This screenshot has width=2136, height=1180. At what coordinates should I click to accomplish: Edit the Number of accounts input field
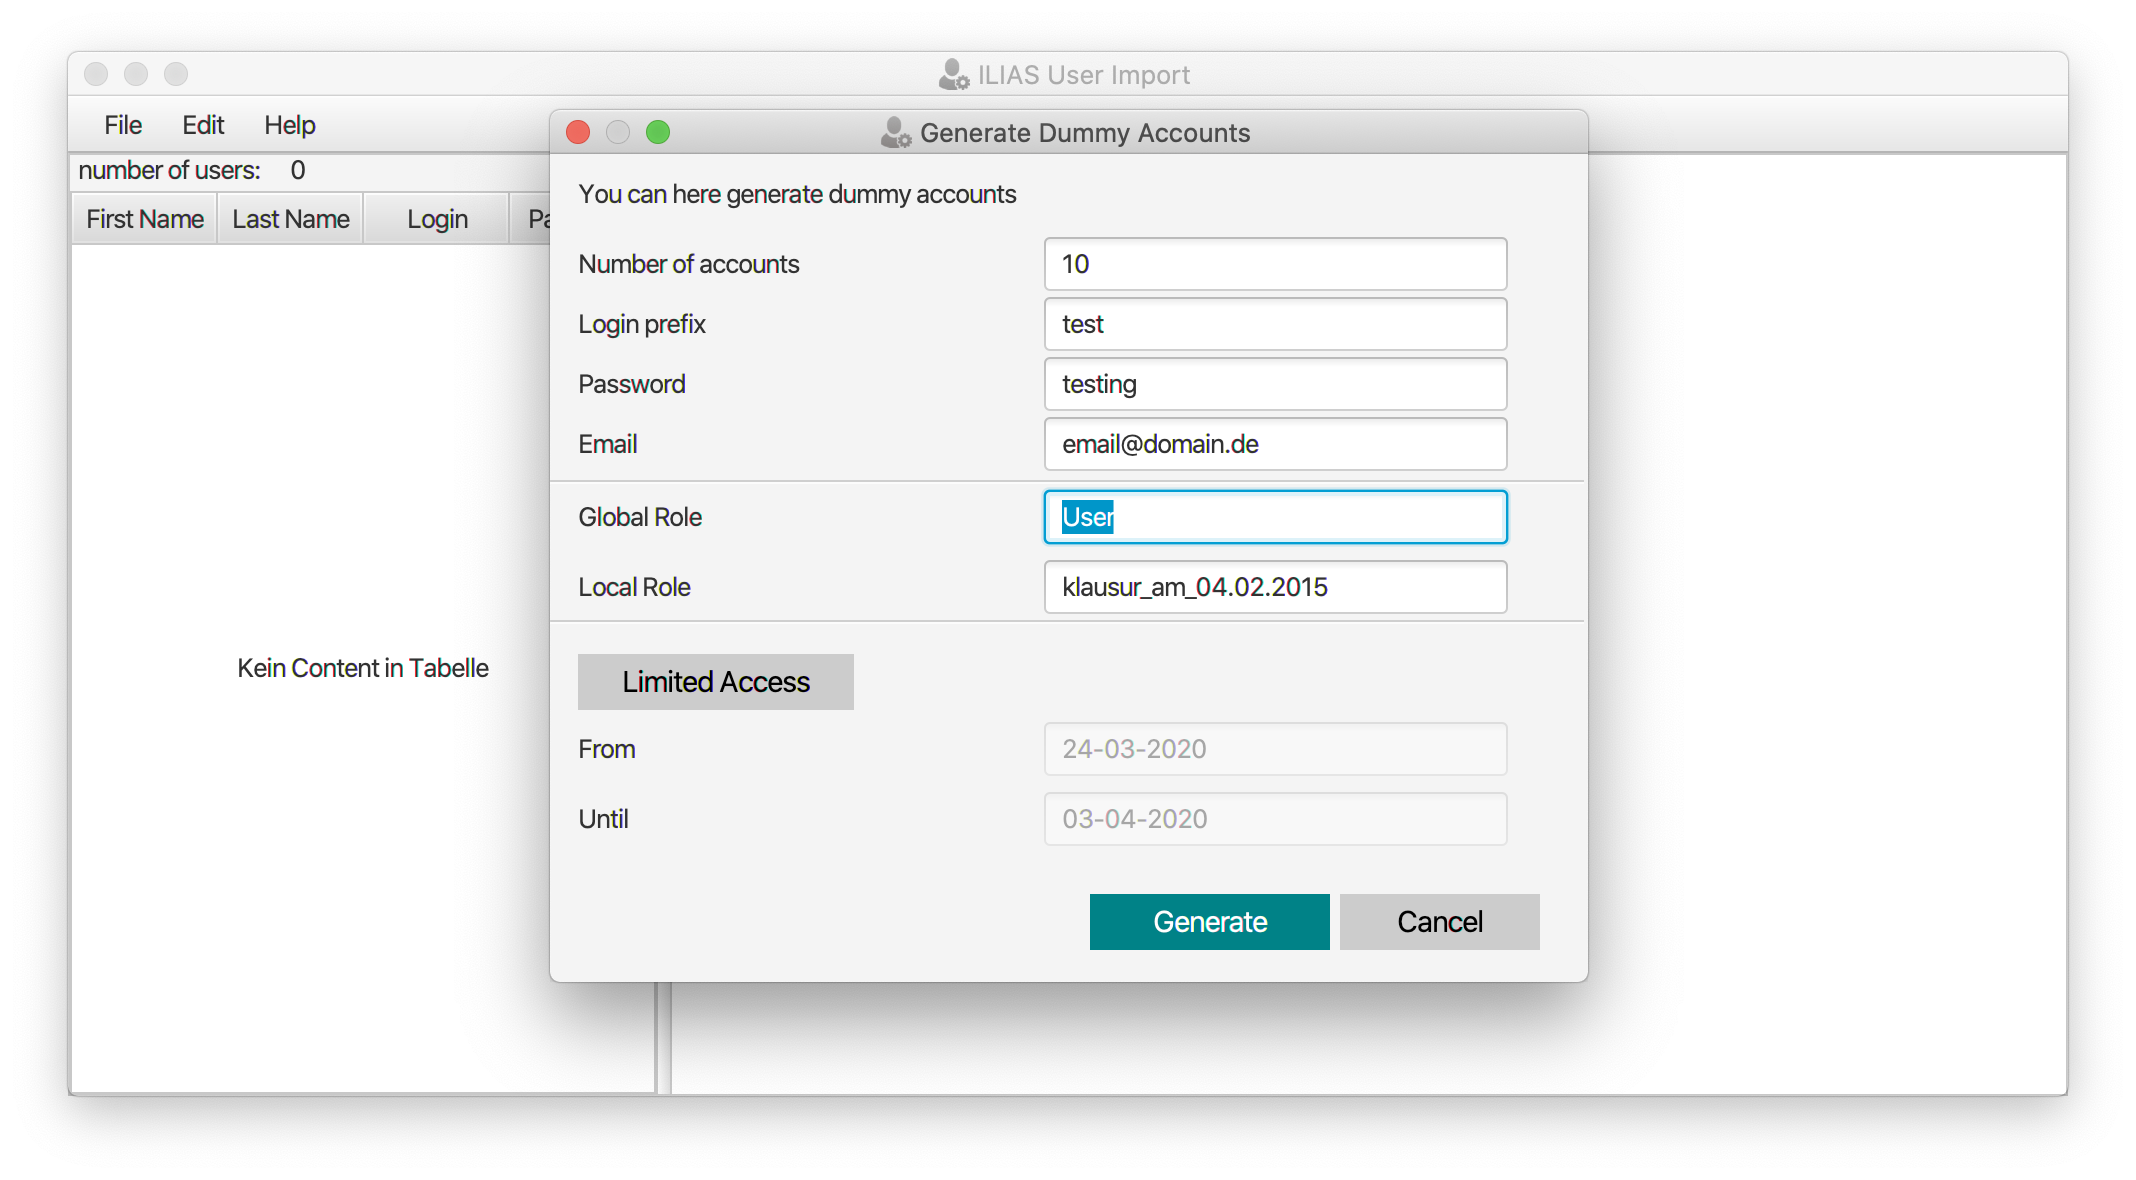pyautogui.click(x=1274, y=263)
